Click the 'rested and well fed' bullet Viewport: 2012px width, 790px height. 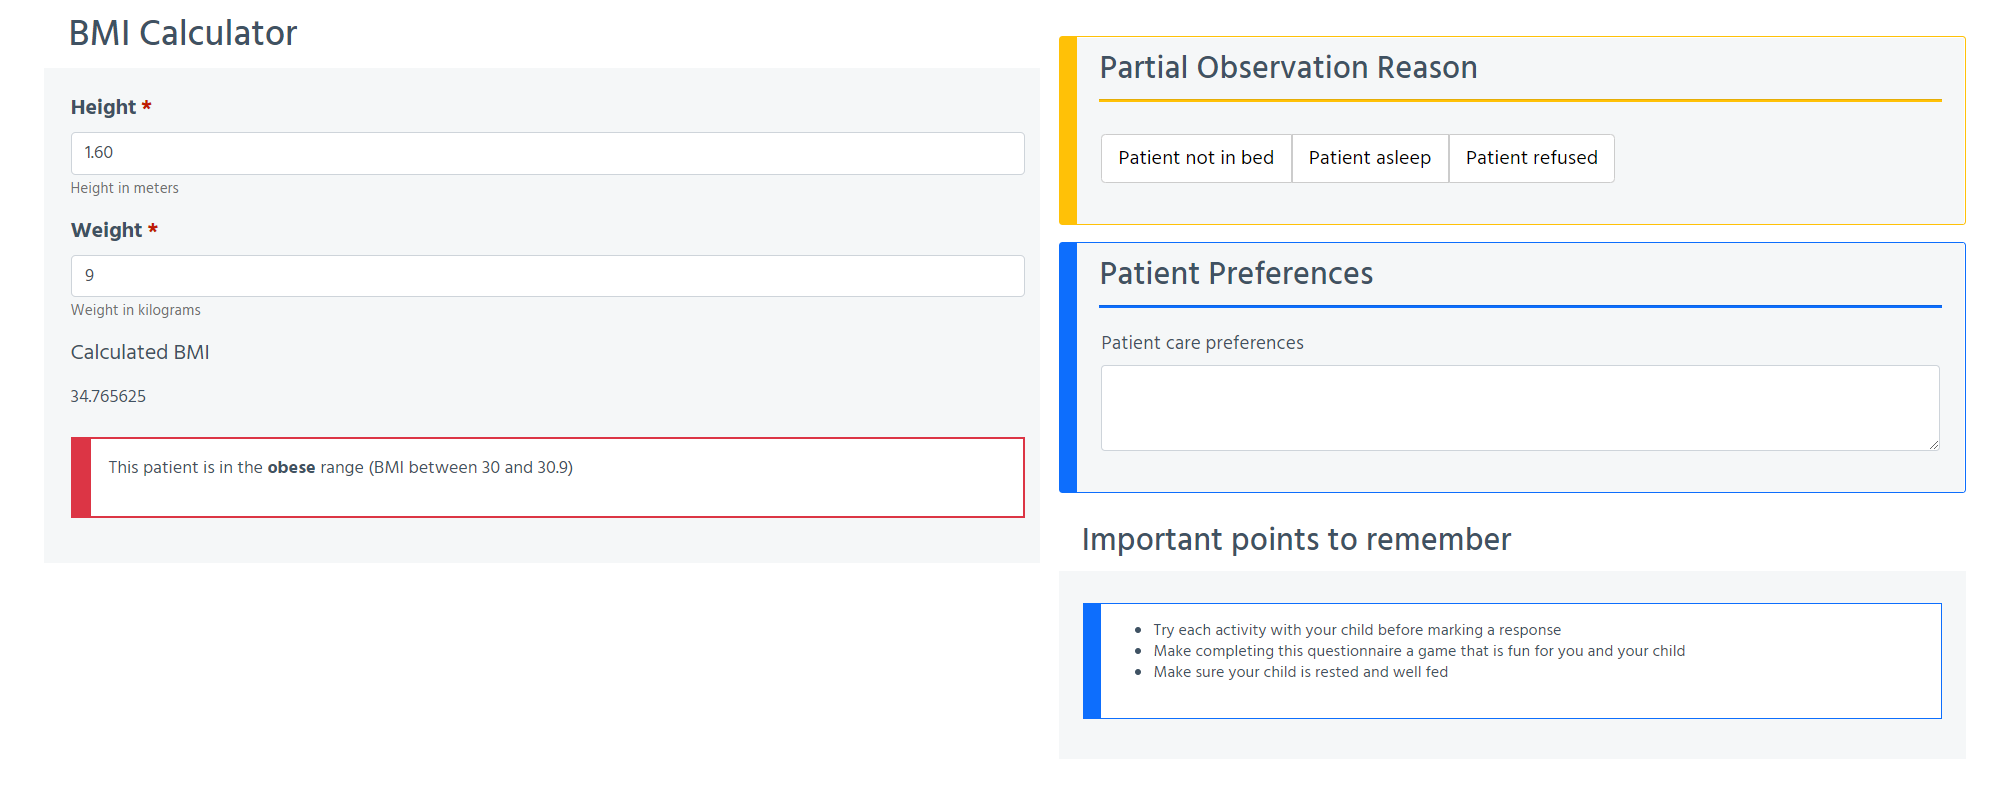coord(1300,672)
